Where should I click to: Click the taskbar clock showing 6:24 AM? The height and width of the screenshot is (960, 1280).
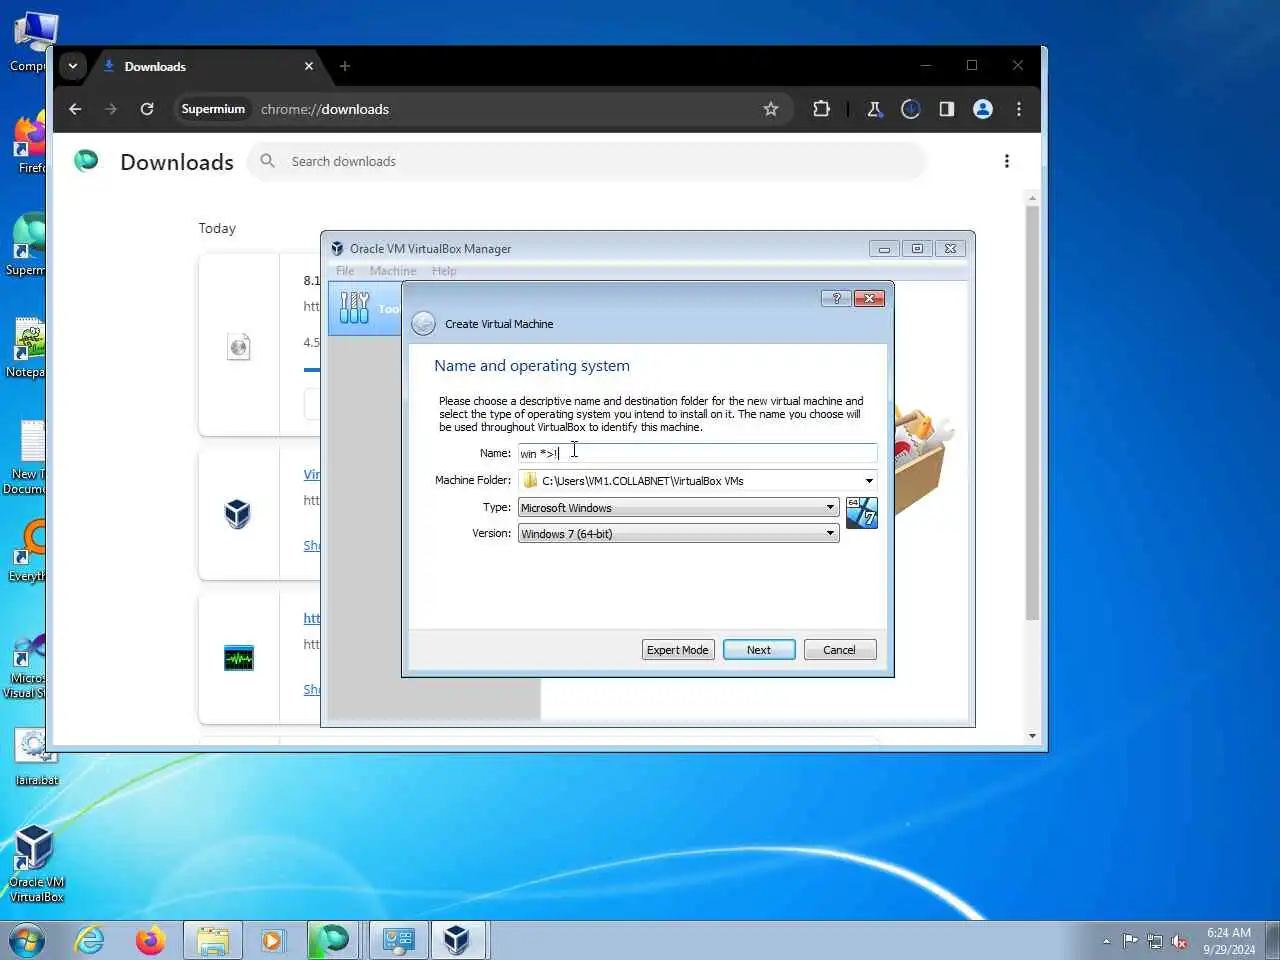1229,941
